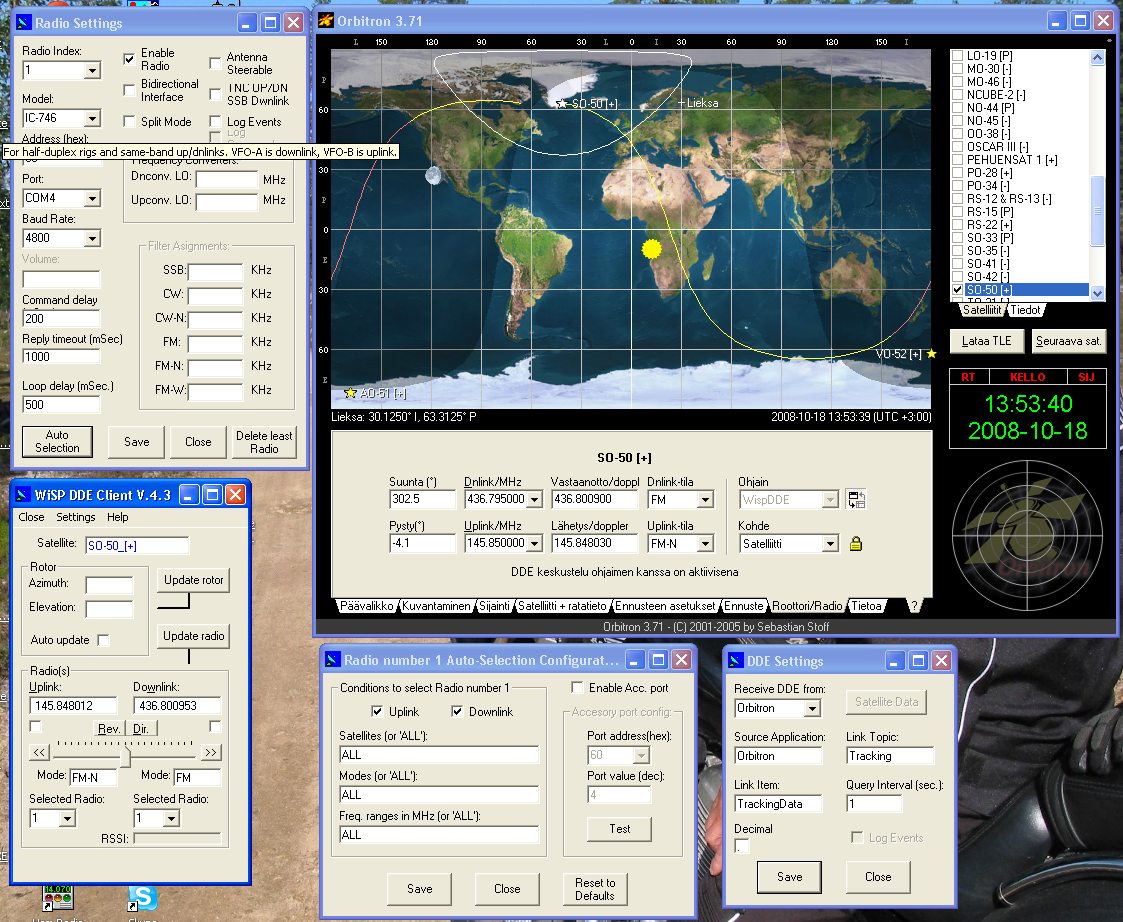Viewport: 1123px width, 922px height.
Task: Open the Dnlink-tila mode dropdown
Action: pos(706,499)
